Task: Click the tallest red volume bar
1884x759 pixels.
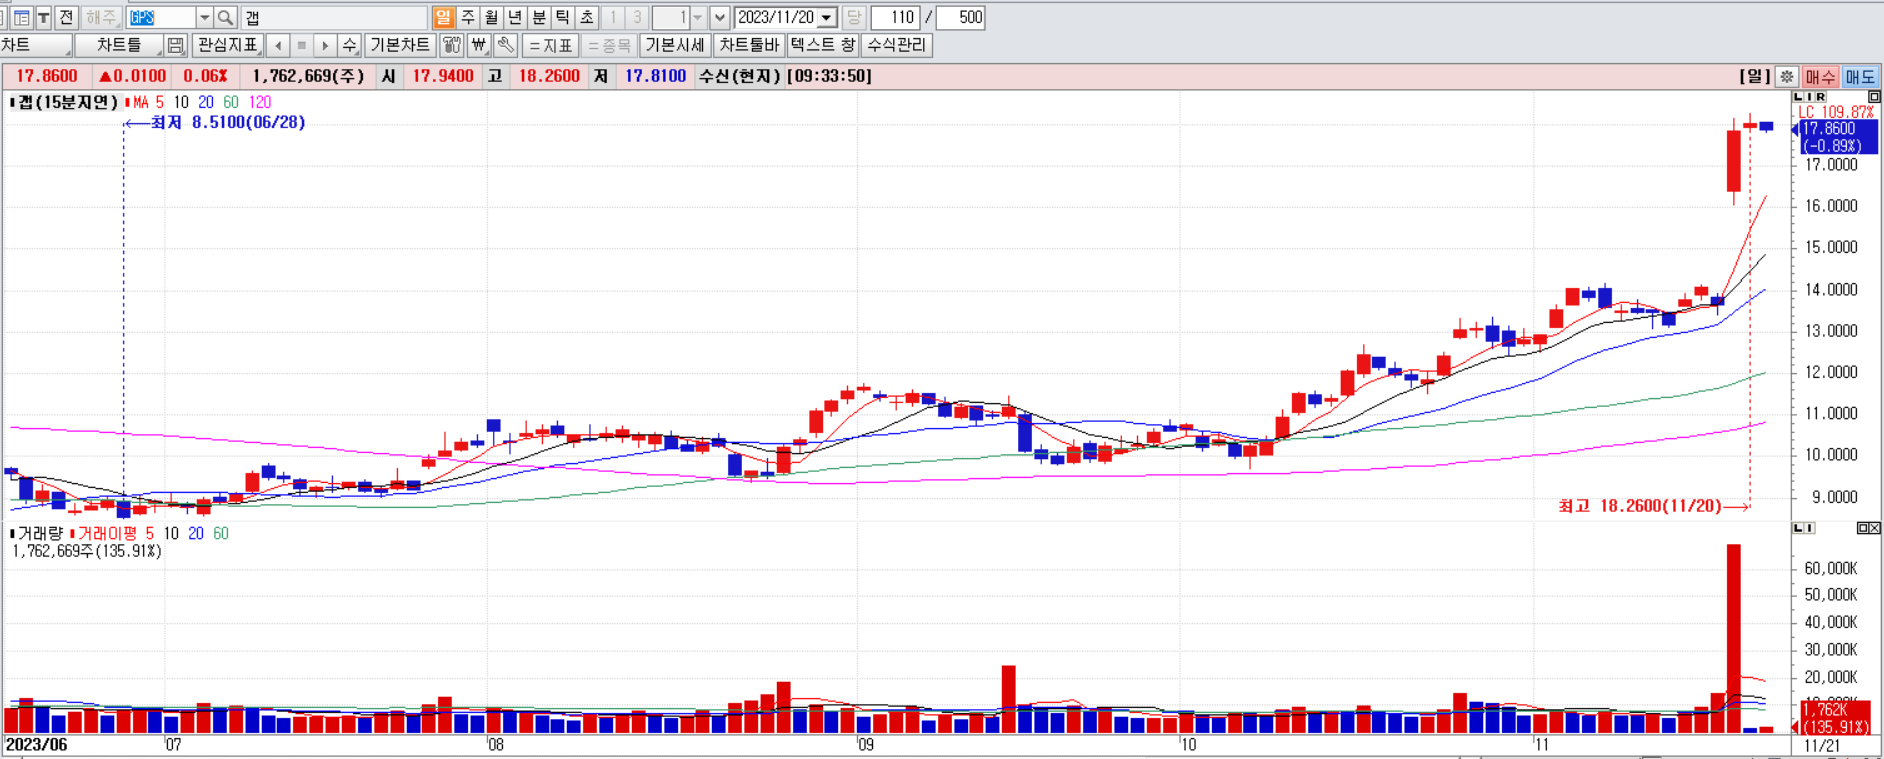Action: (x=1734, y=638)
